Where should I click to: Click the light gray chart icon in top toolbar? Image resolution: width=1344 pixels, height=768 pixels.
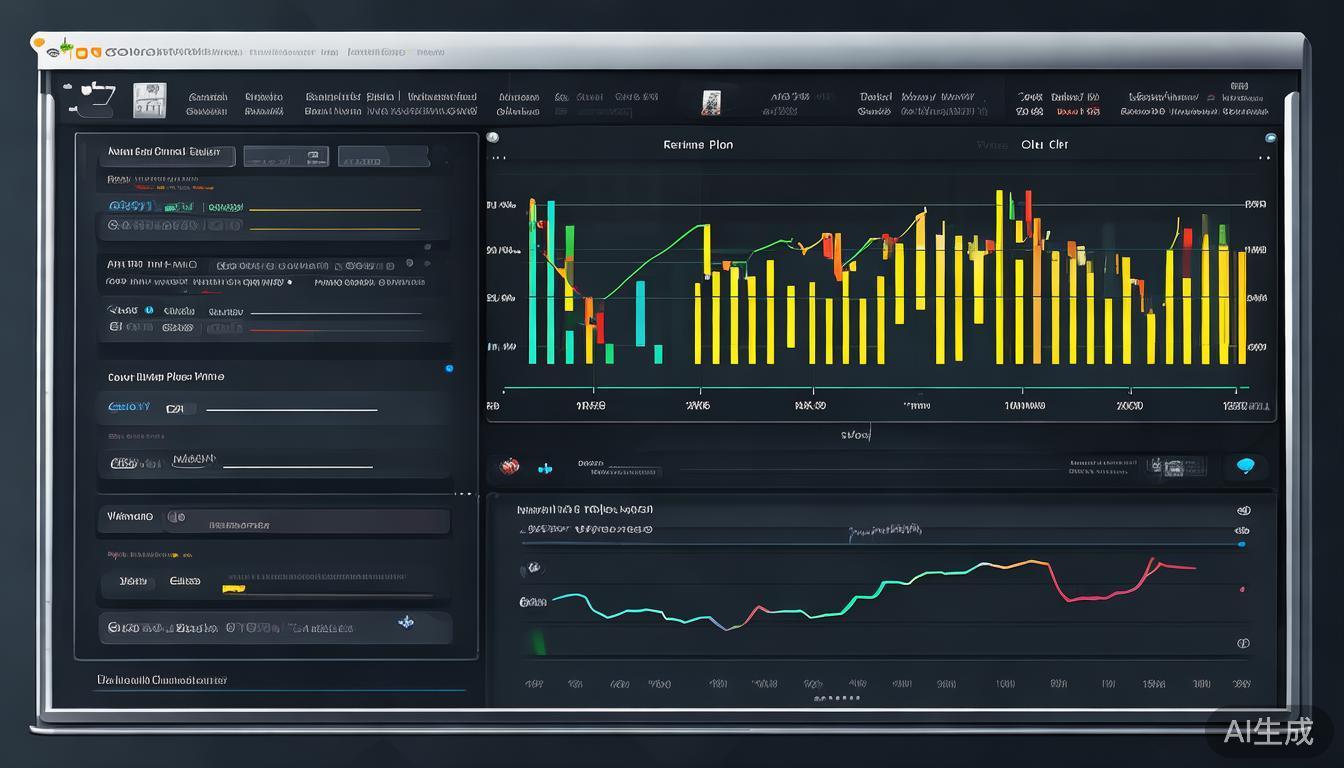[x=149, y=99]
